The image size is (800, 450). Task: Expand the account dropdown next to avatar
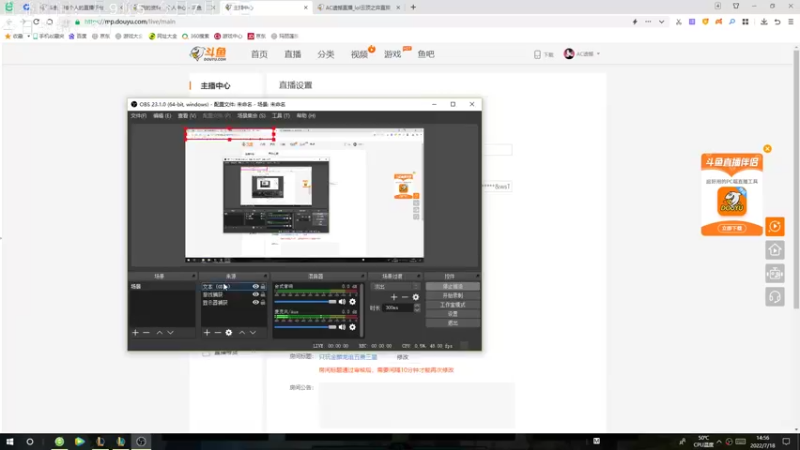pos(598,54)
